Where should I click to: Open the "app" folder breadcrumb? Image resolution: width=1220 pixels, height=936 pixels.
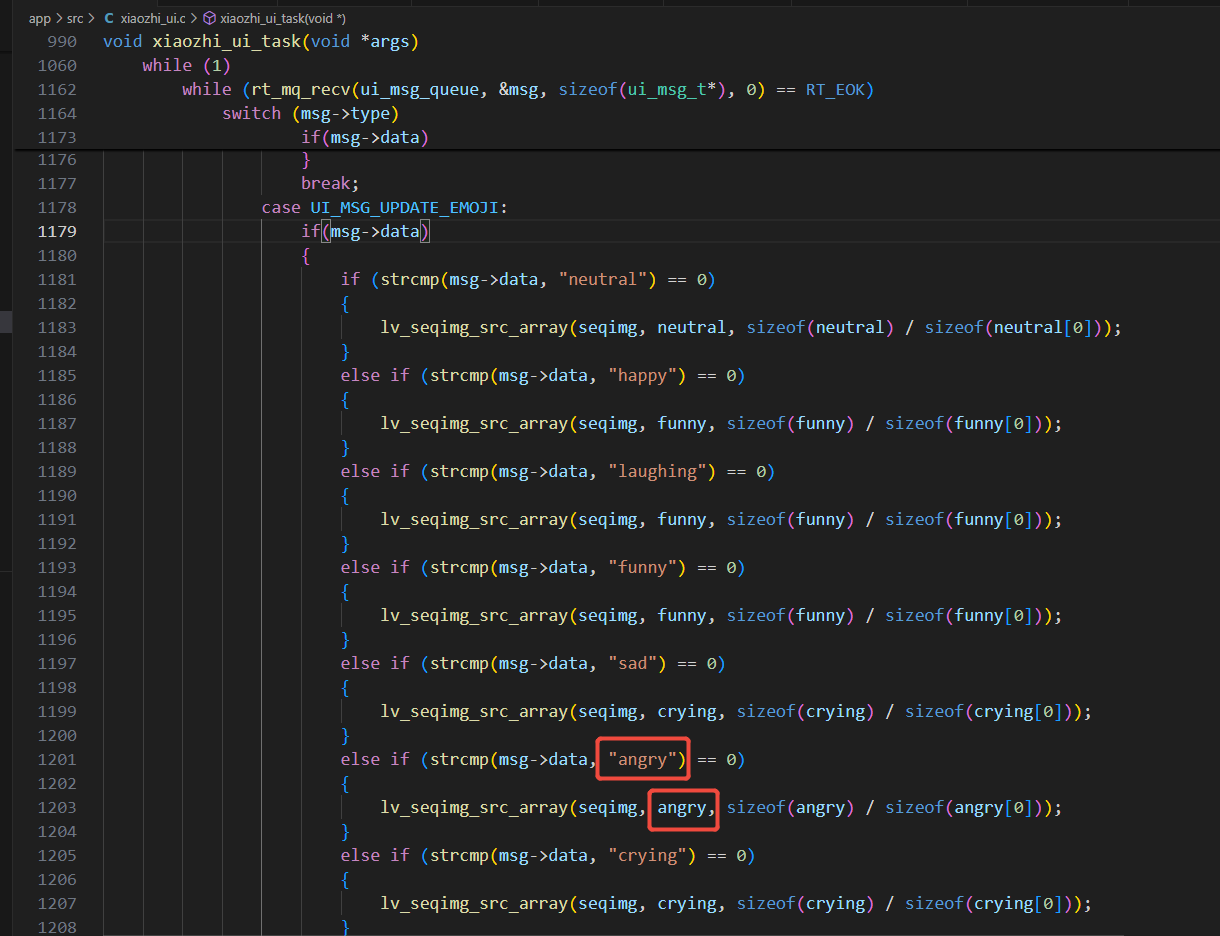click(39, 18)
